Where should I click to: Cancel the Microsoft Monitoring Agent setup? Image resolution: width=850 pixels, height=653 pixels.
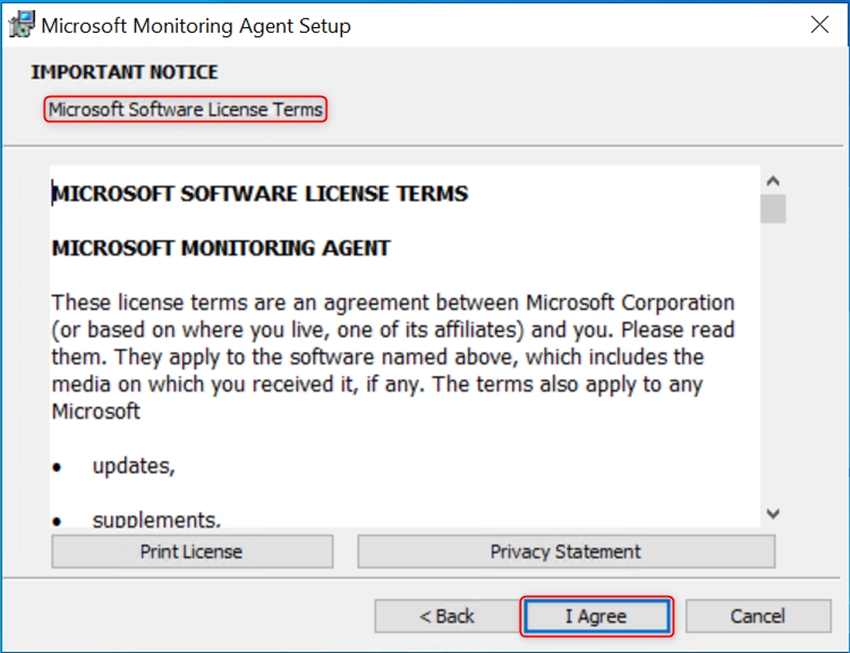[758, 616]
